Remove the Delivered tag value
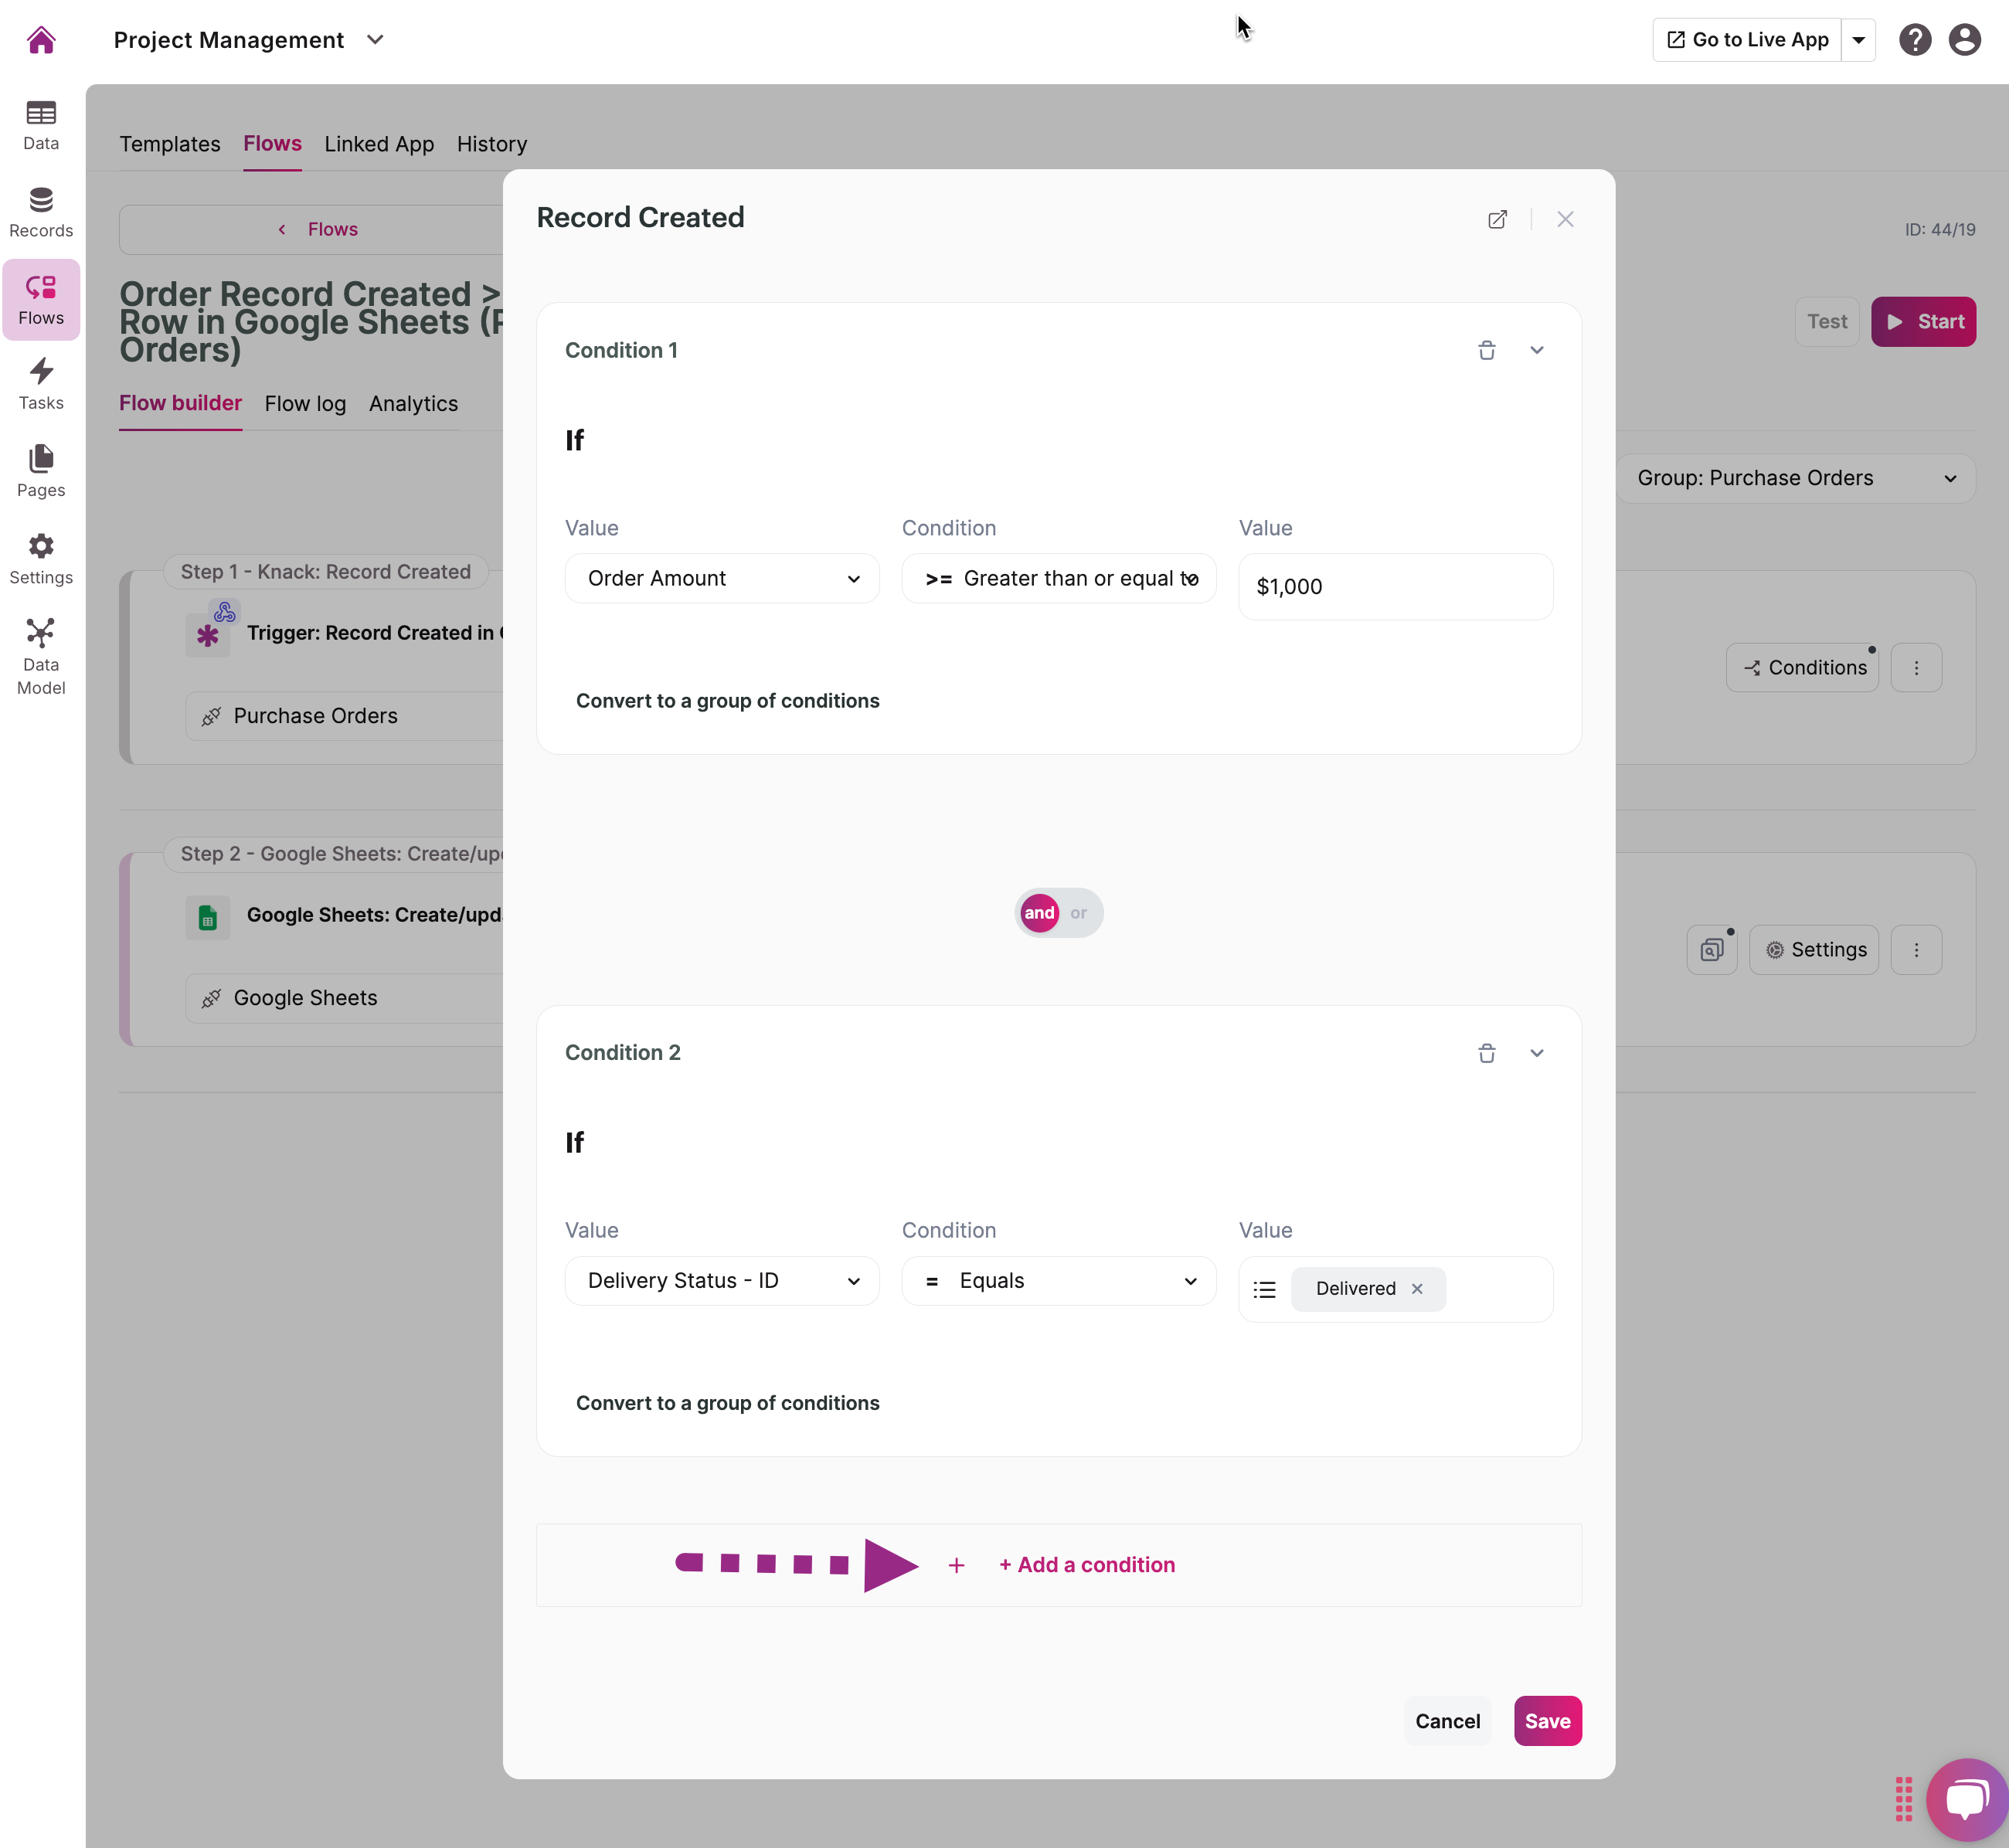The image size is (2009, 1848). pos(1416,1289)
